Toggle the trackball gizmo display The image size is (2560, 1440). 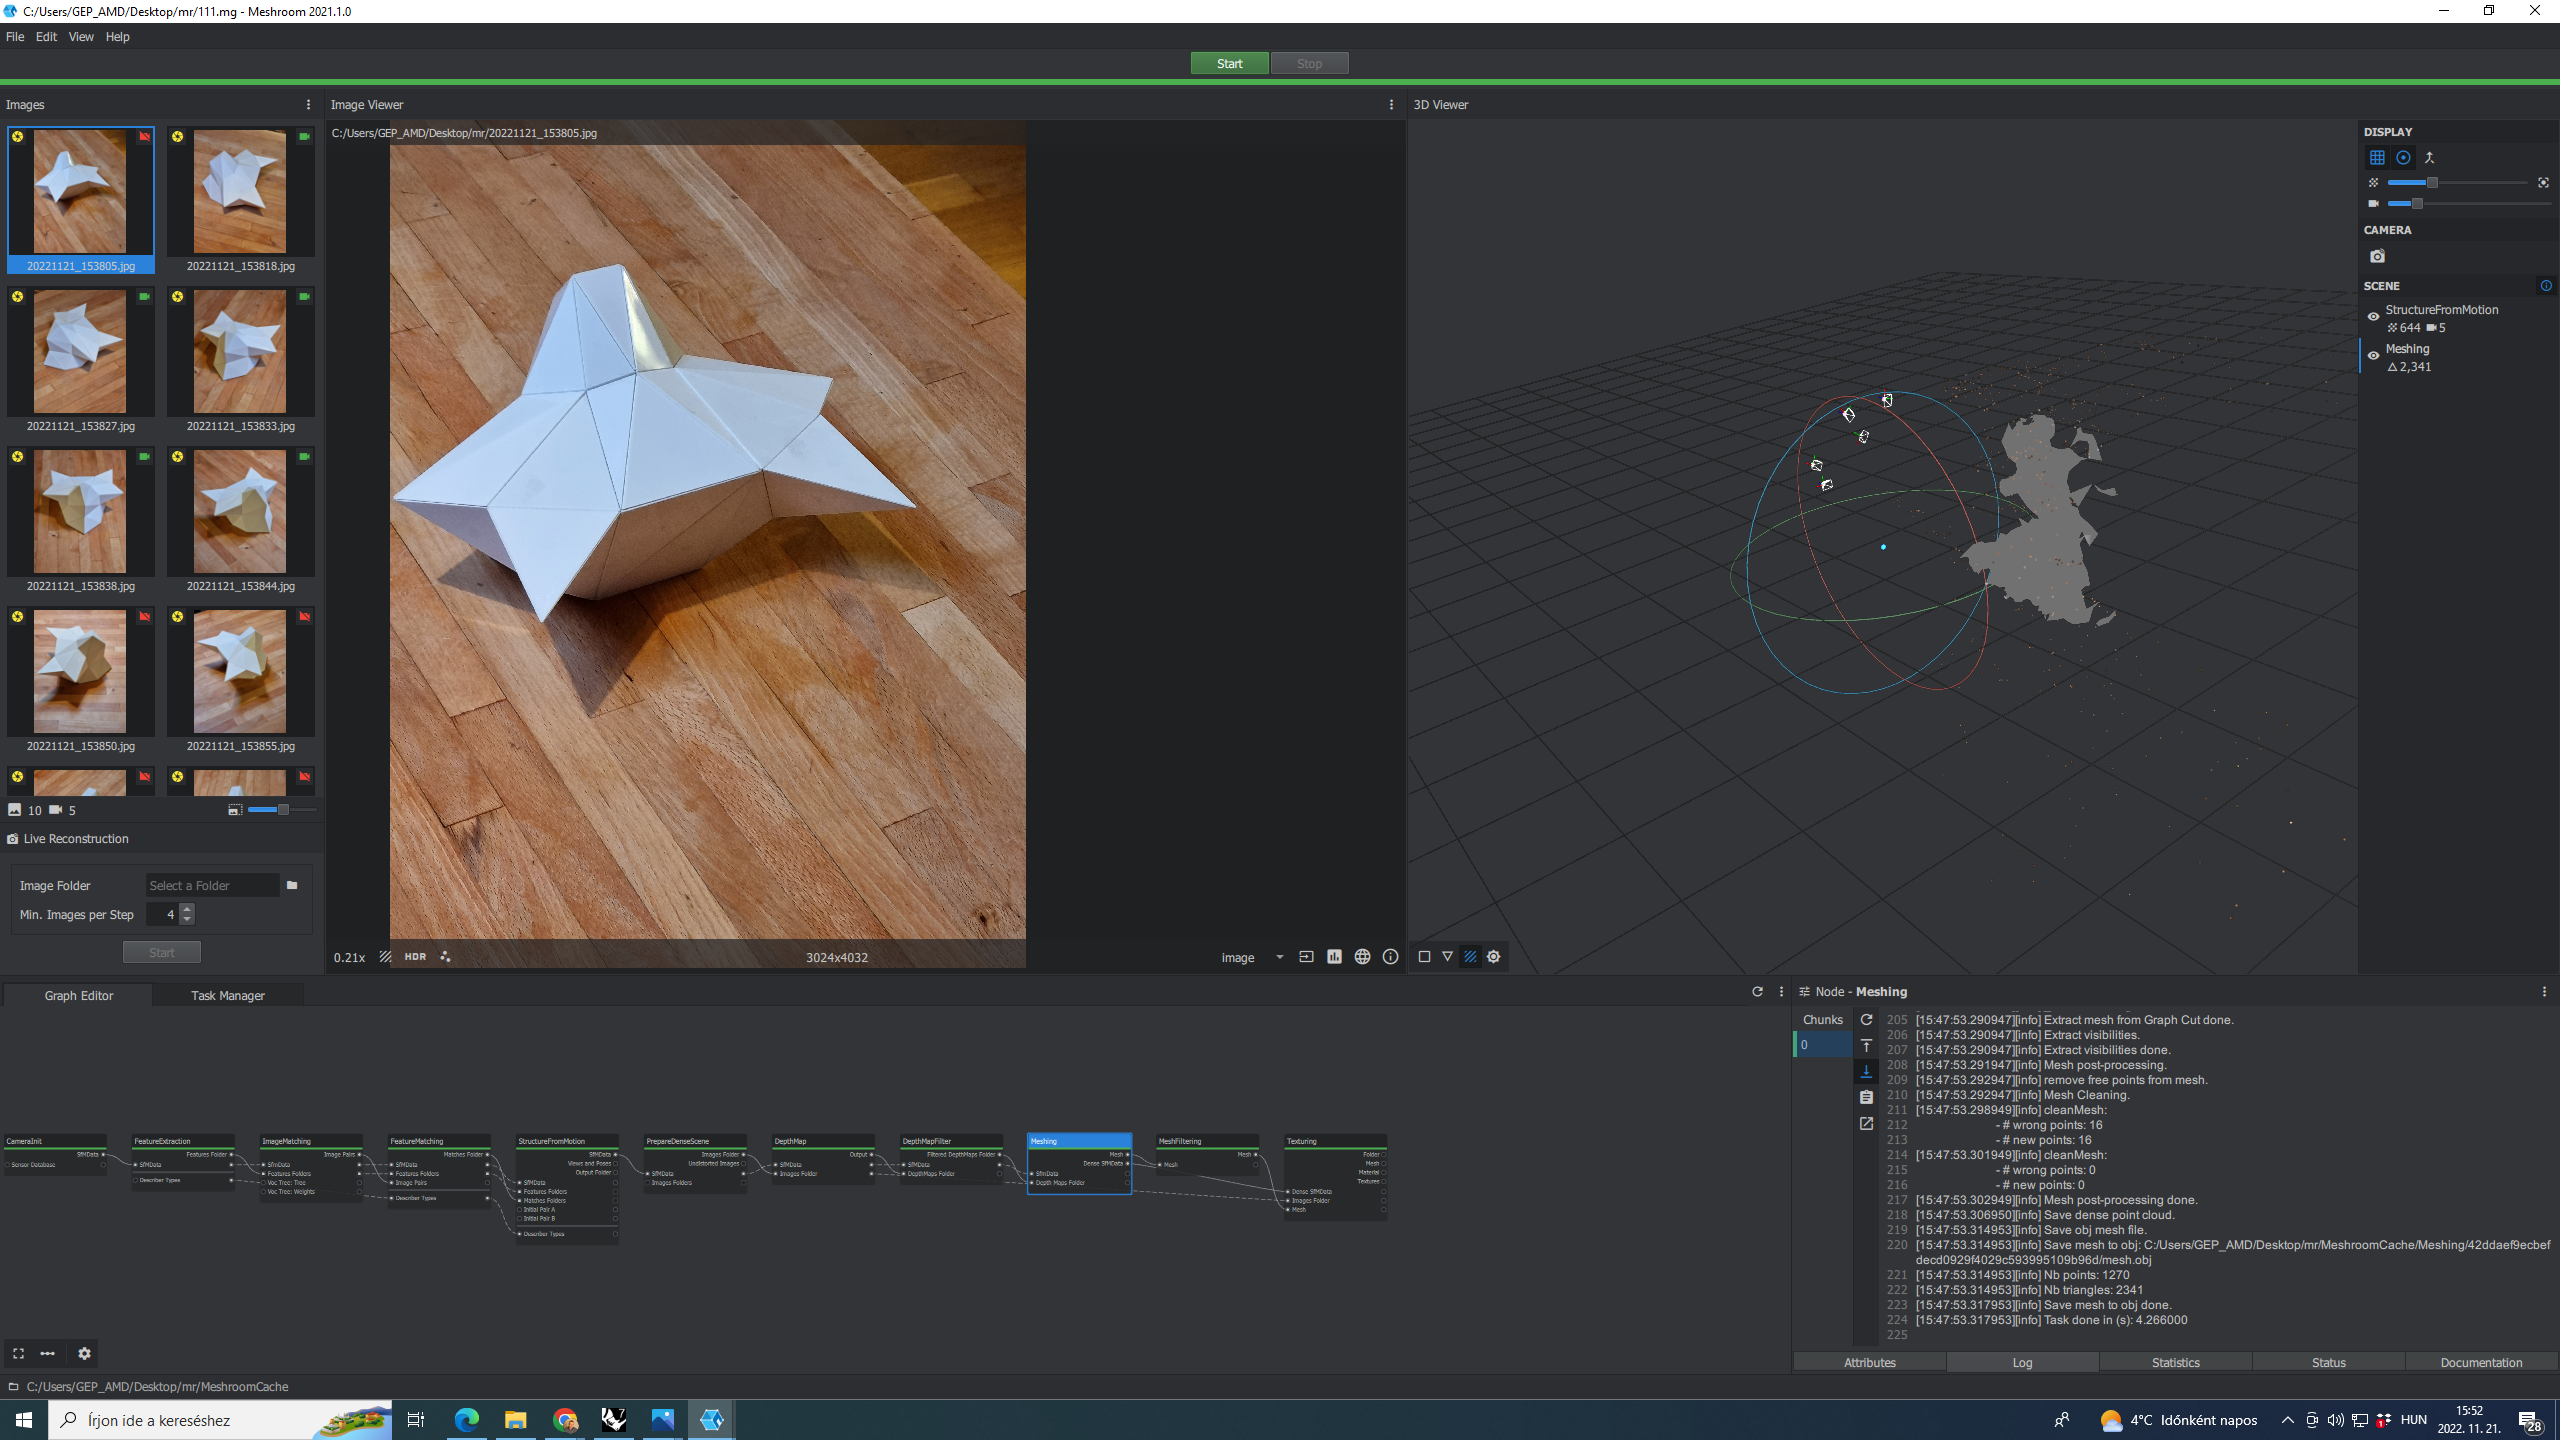pyautogui.click(x=2403, y=157)
